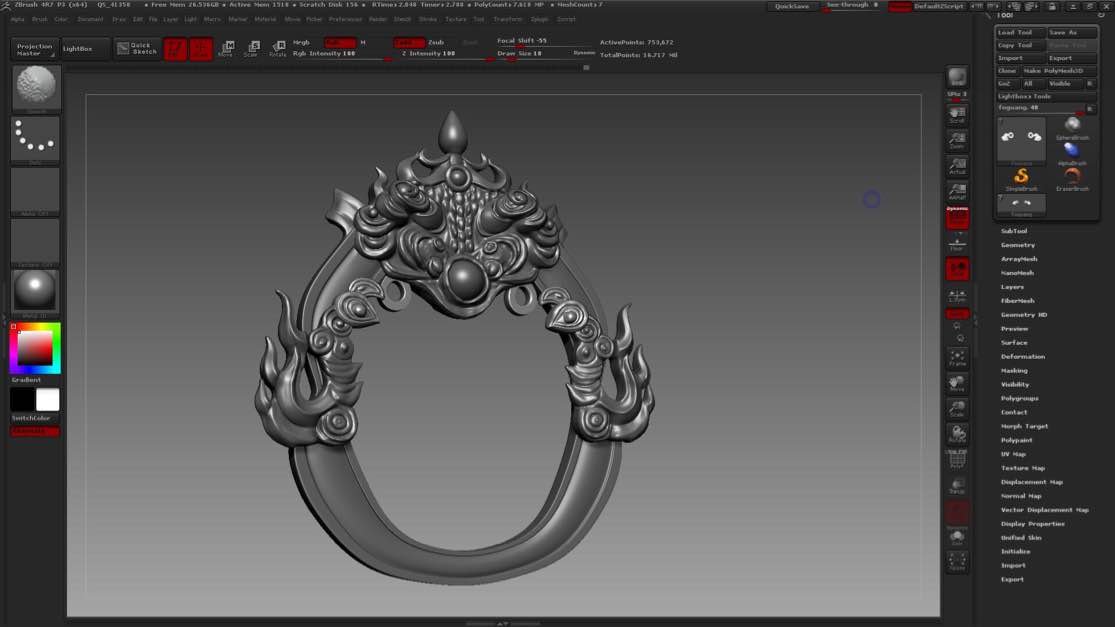The height and width of the screenshot is (627, 1115).
Task: Click Make PolyMesh3D button
Action: click(x=1059, y=71)
